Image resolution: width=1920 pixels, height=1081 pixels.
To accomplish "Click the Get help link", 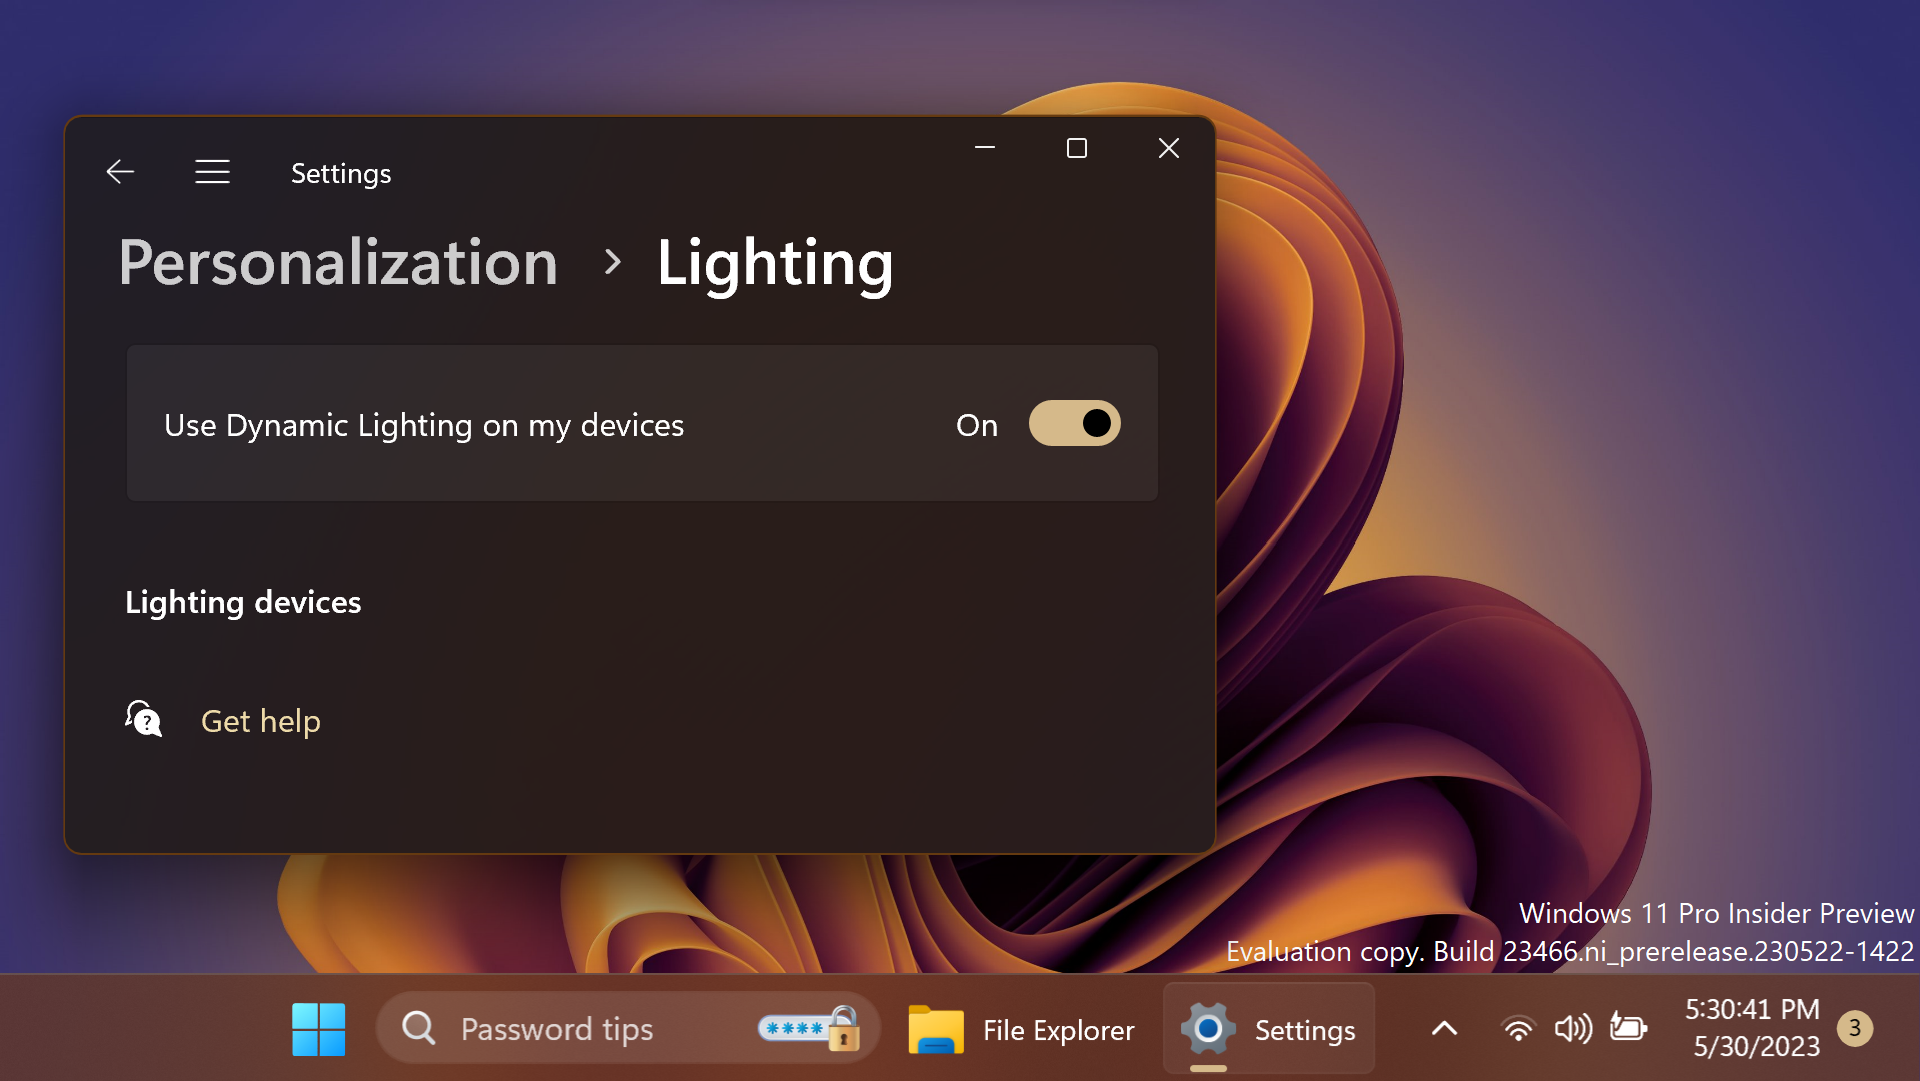I will (260, 720).
